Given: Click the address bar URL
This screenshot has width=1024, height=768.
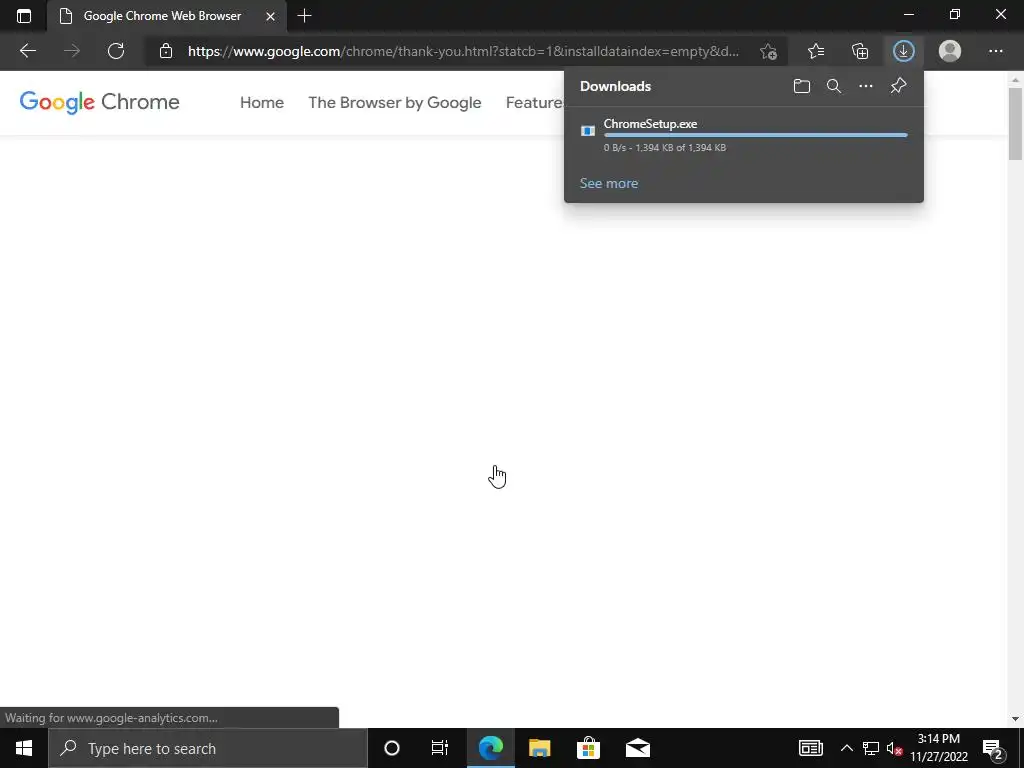Looking at the screenshot, I should 463,51.
